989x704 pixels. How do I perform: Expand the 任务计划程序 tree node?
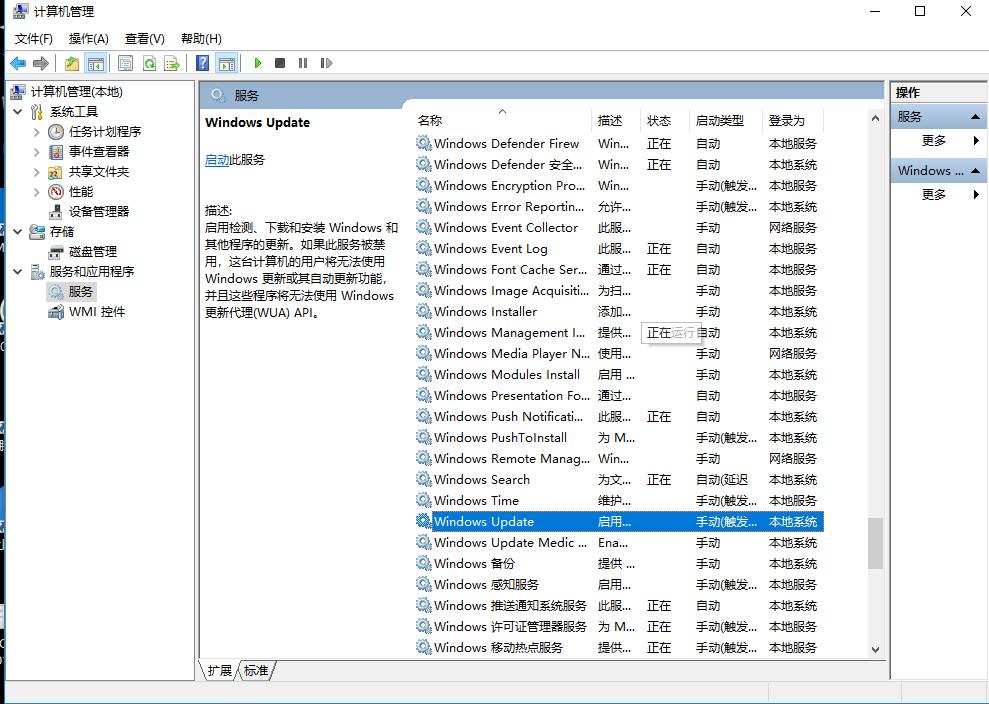pyautogui.click(x=37, y=132)
